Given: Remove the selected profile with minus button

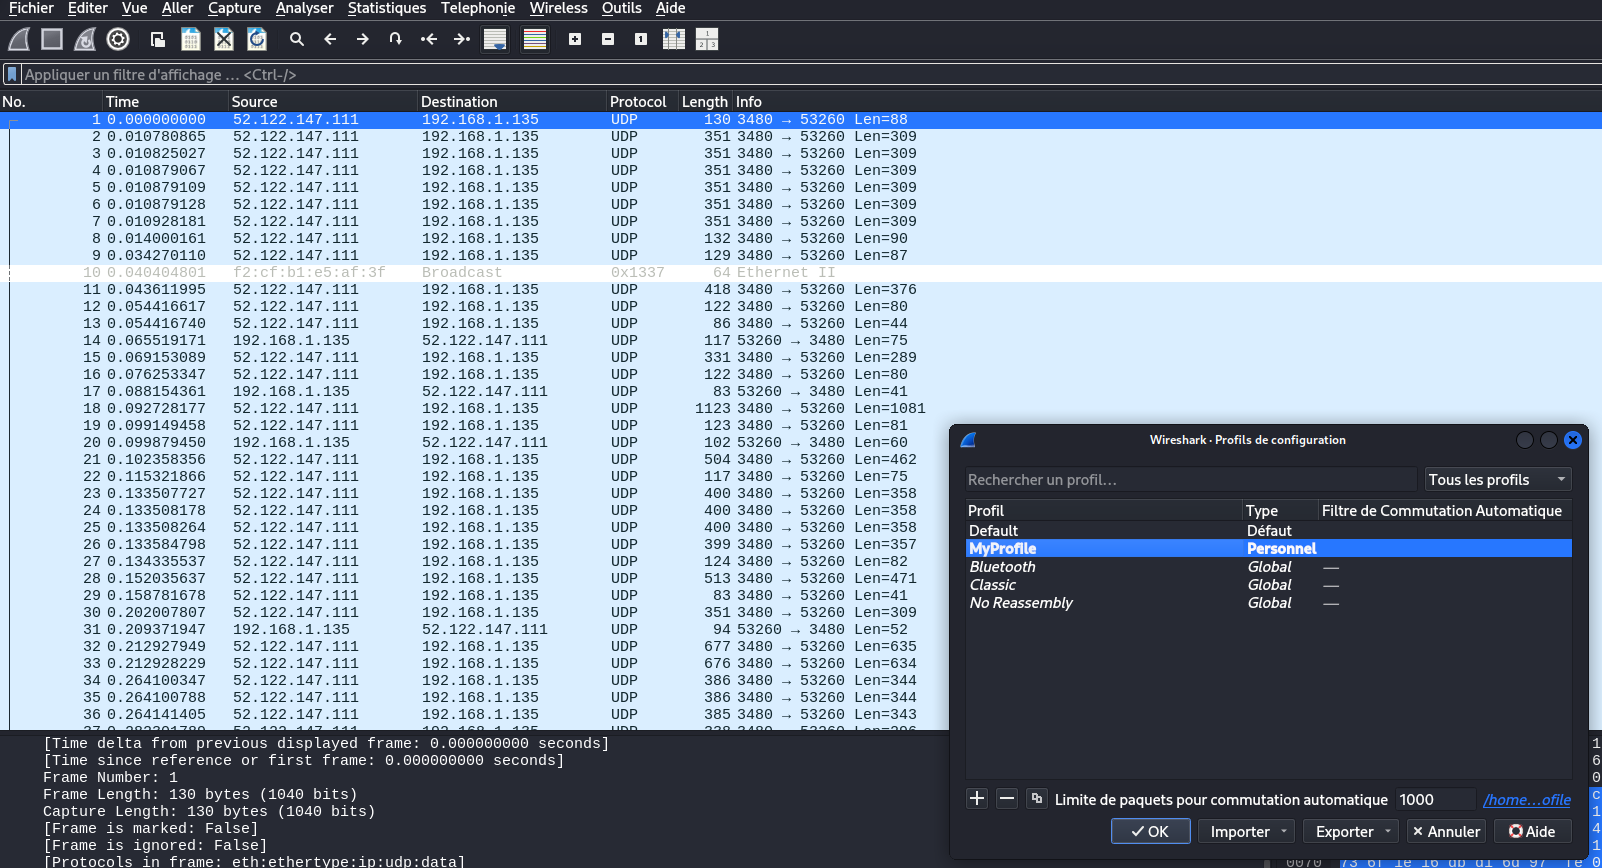Looking at the screenshot, I should click(1007, 798).
